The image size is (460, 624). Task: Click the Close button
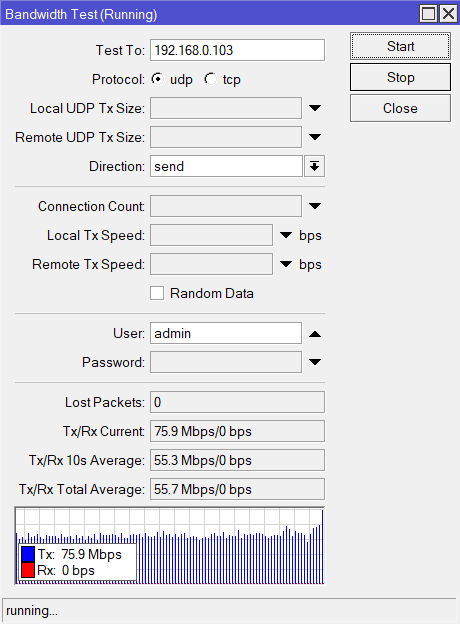pos(400,108)
